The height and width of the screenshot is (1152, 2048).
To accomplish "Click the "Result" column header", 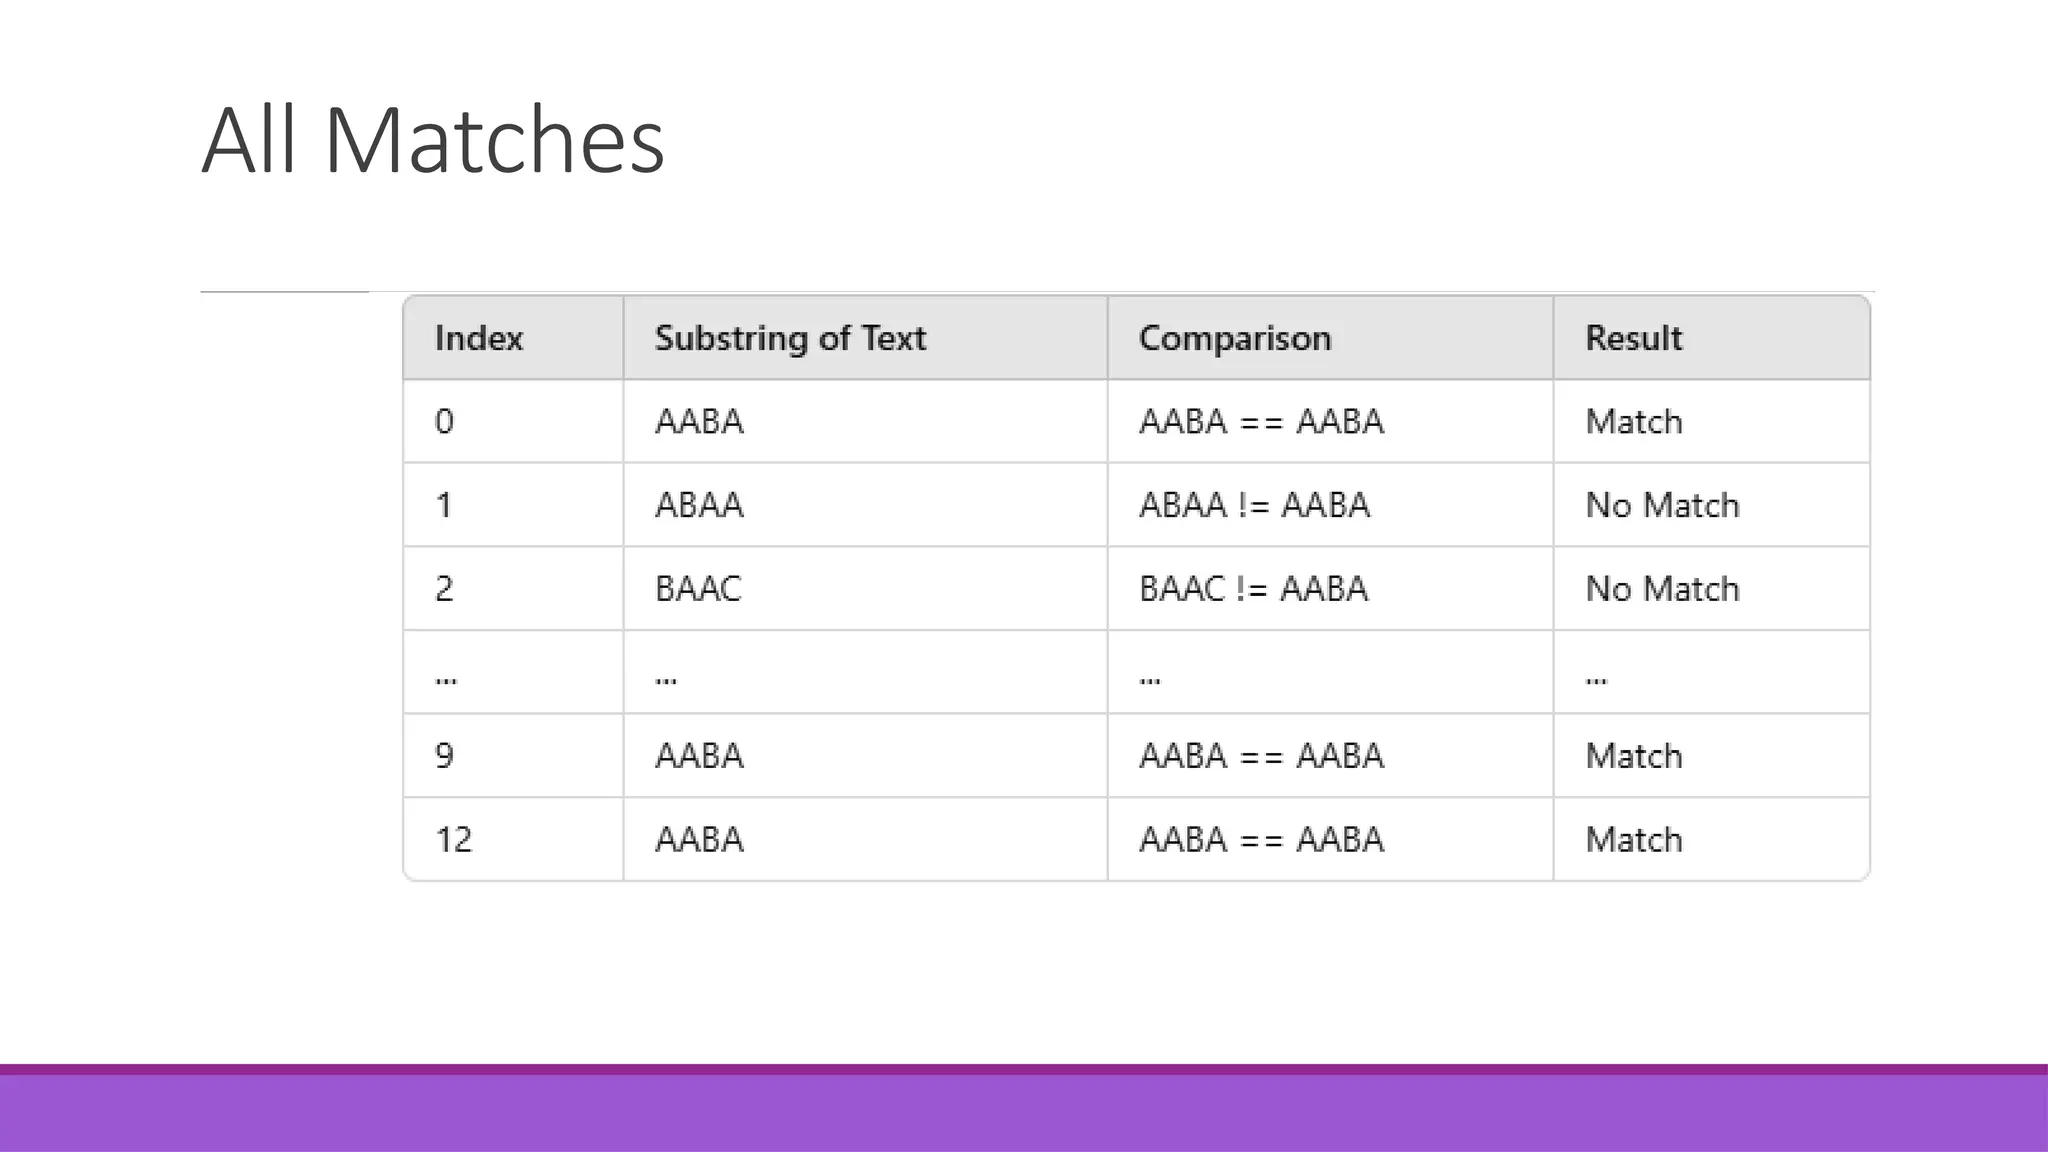I will (1634, 338).
